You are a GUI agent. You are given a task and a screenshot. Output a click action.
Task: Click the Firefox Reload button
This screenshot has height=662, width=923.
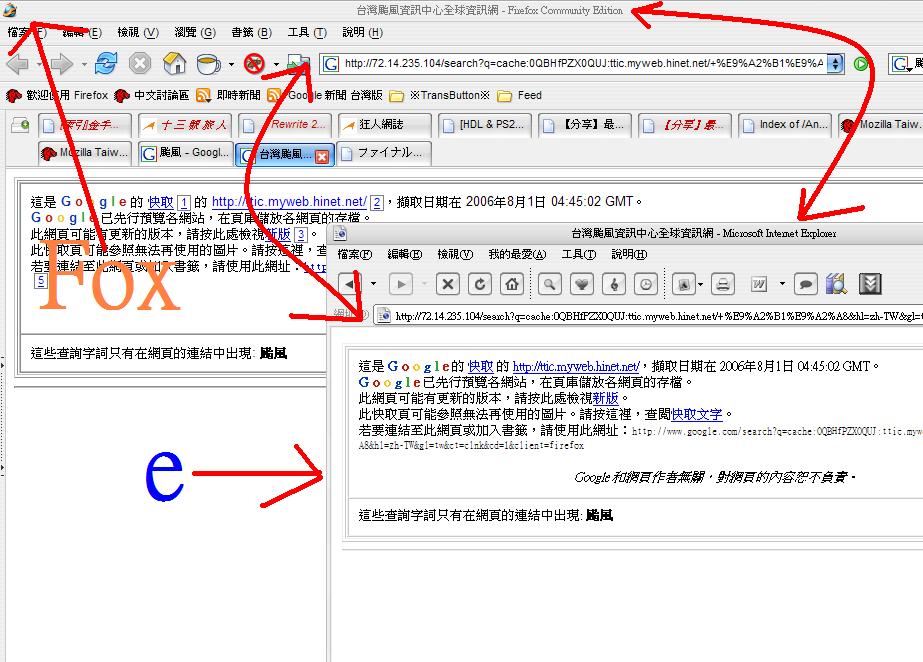point(106,64)
